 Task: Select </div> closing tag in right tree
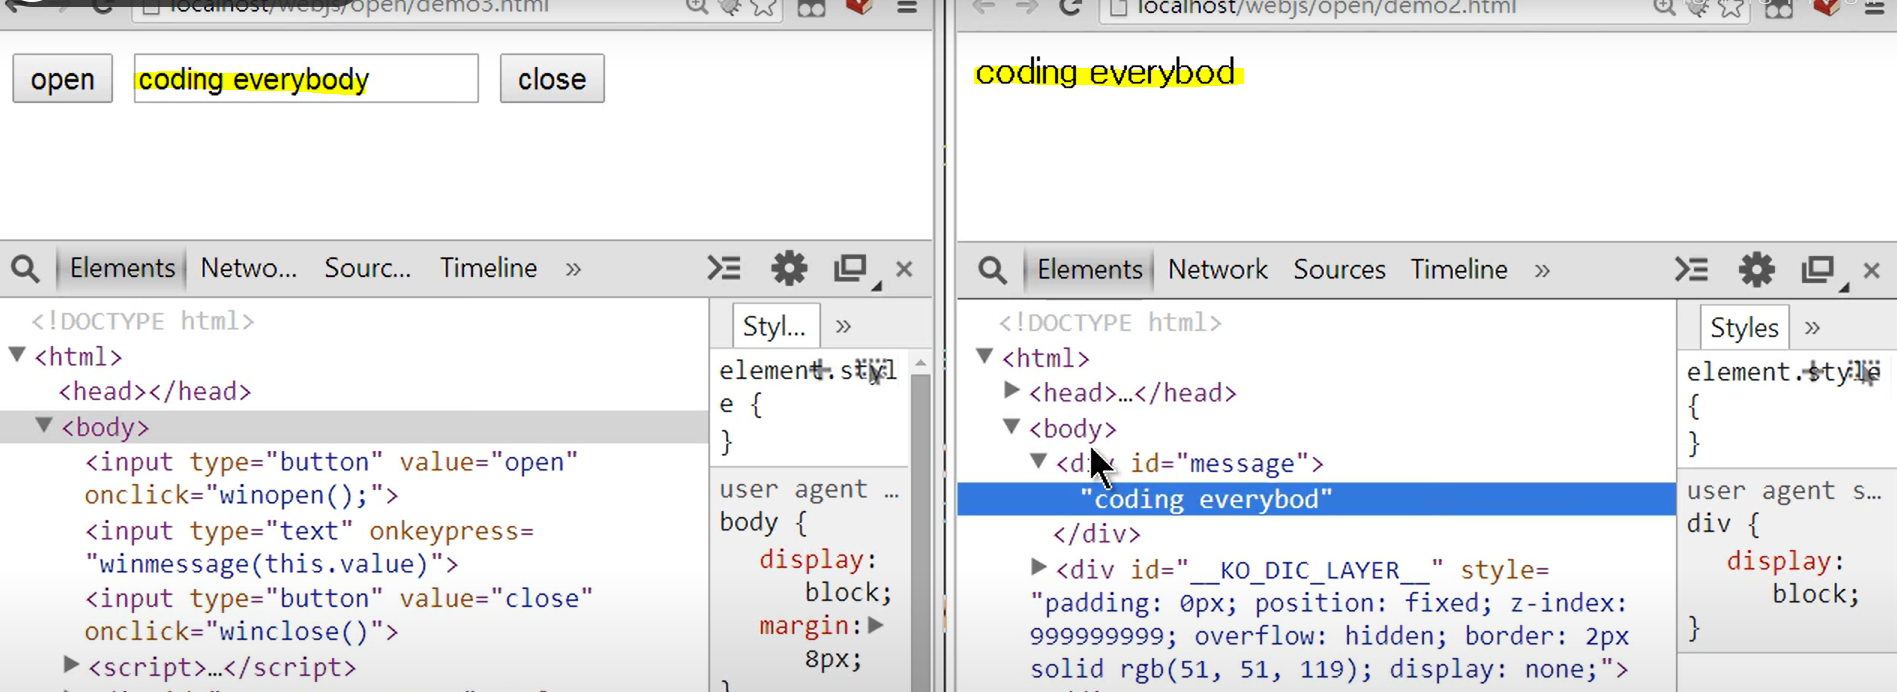tap(1097, 534)
